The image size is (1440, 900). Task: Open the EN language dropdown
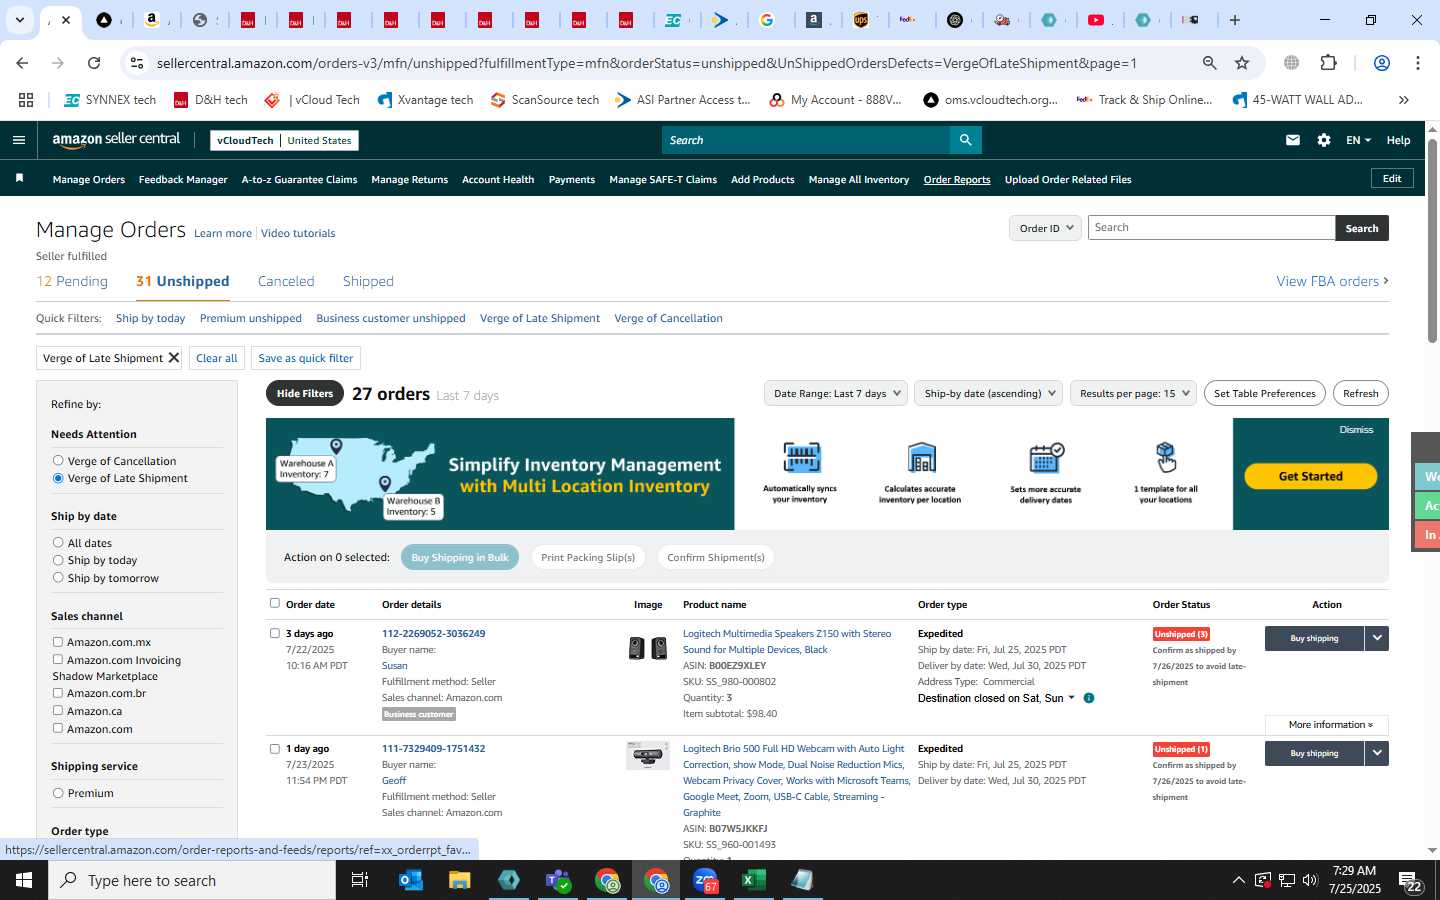[x=1358, y=140]
